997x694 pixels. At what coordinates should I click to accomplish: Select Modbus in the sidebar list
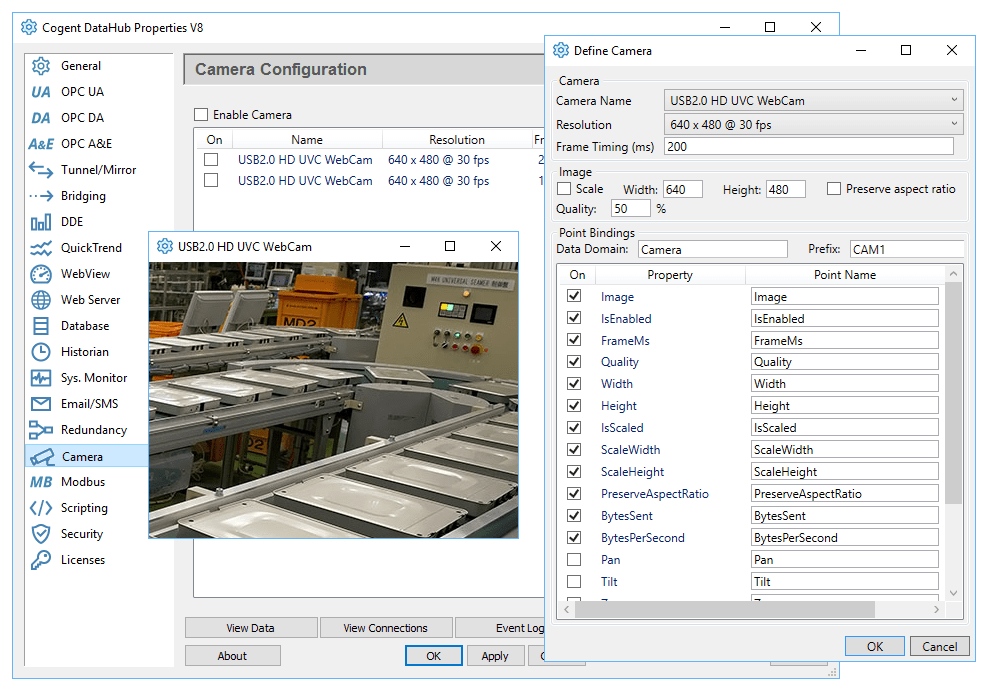[x=83, y=482]
